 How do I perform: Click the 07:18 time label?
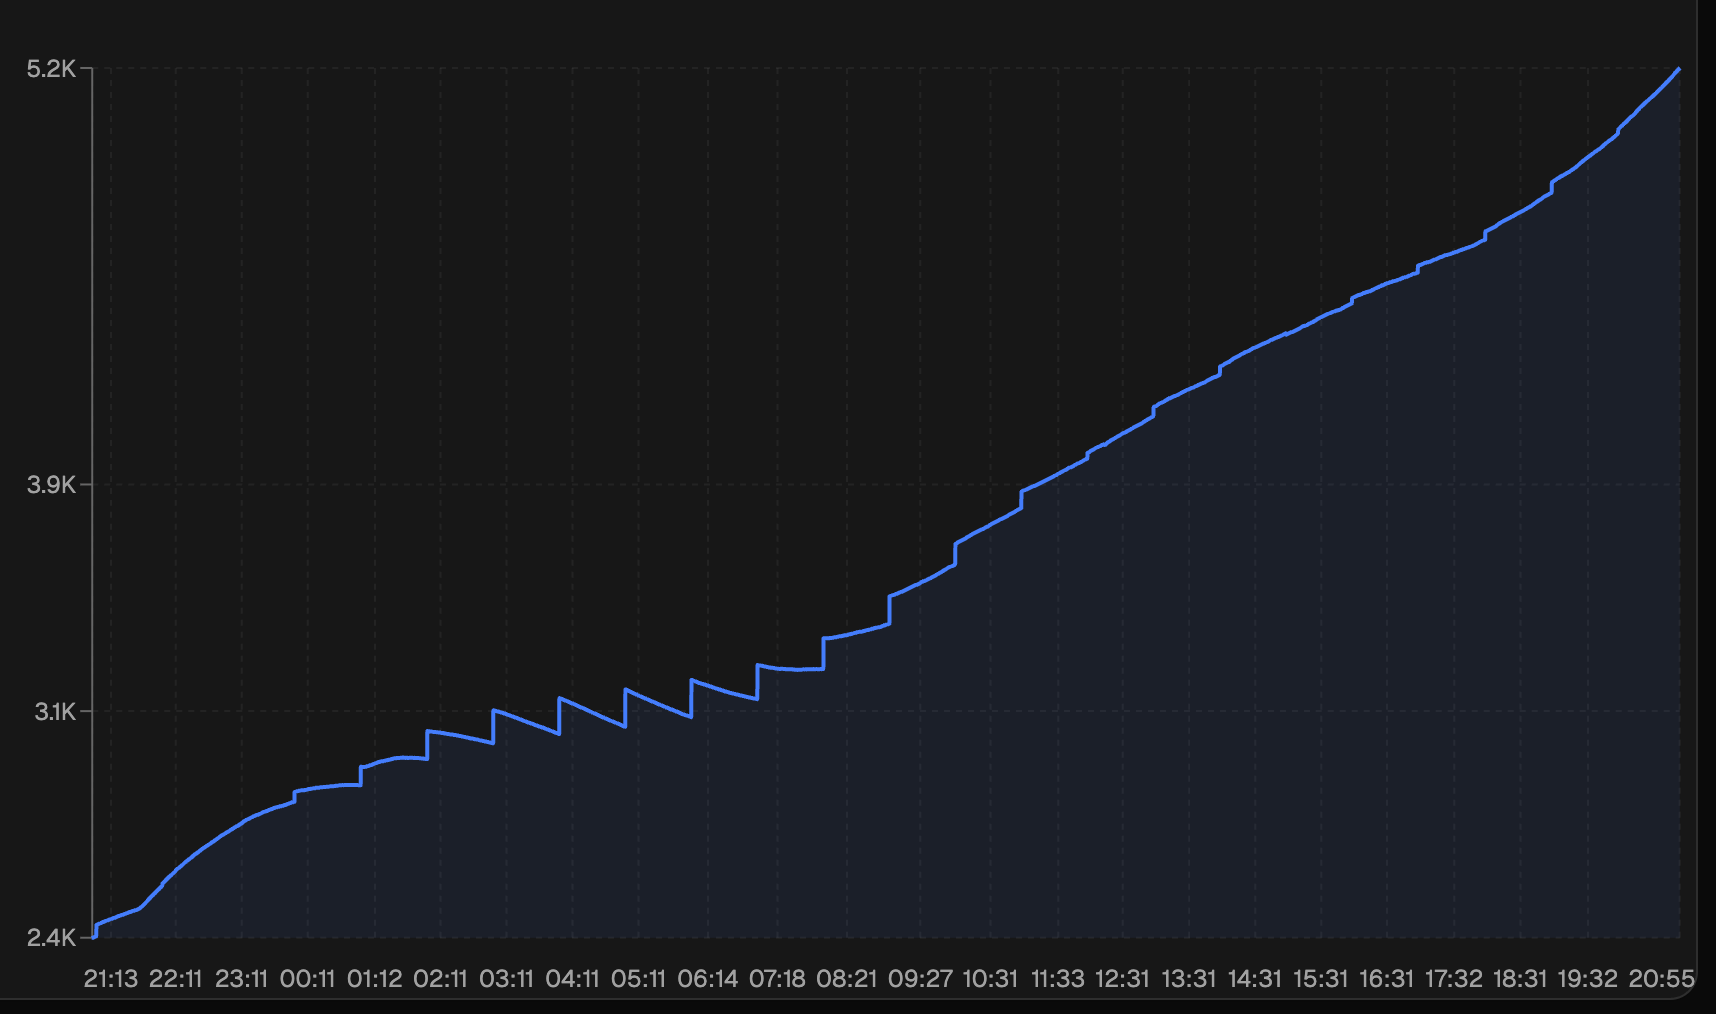(x=778, y=979)
